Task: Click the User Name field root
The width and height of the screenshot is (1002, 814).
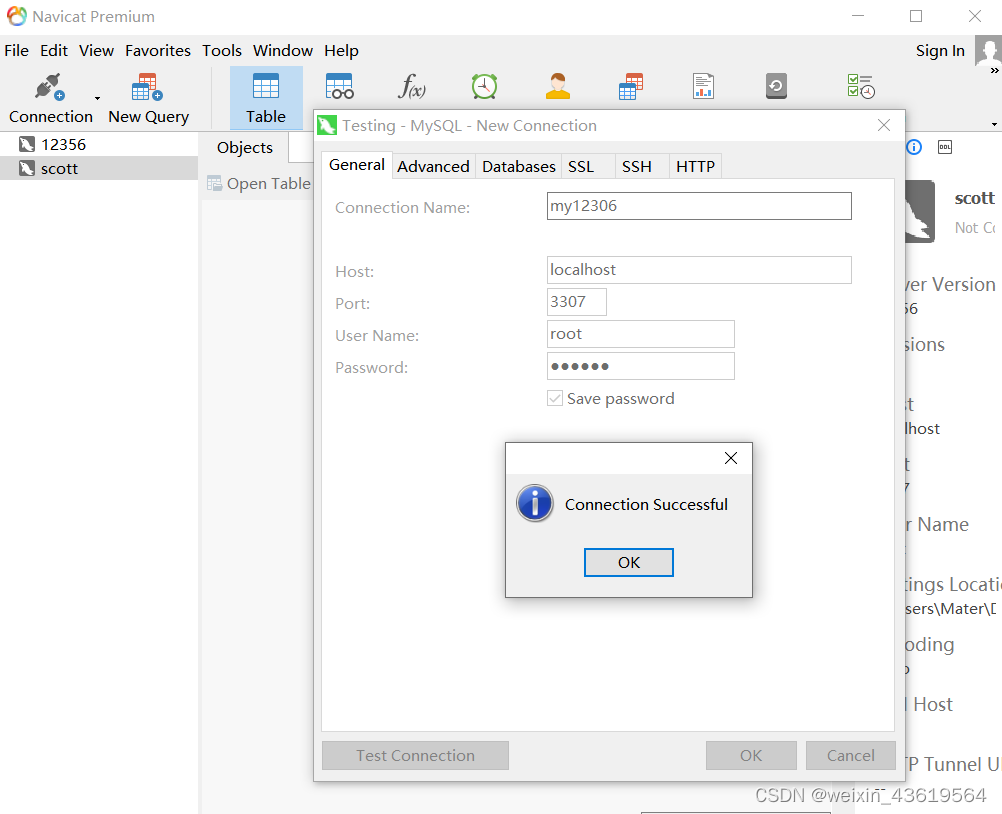Action: point(640,334)
